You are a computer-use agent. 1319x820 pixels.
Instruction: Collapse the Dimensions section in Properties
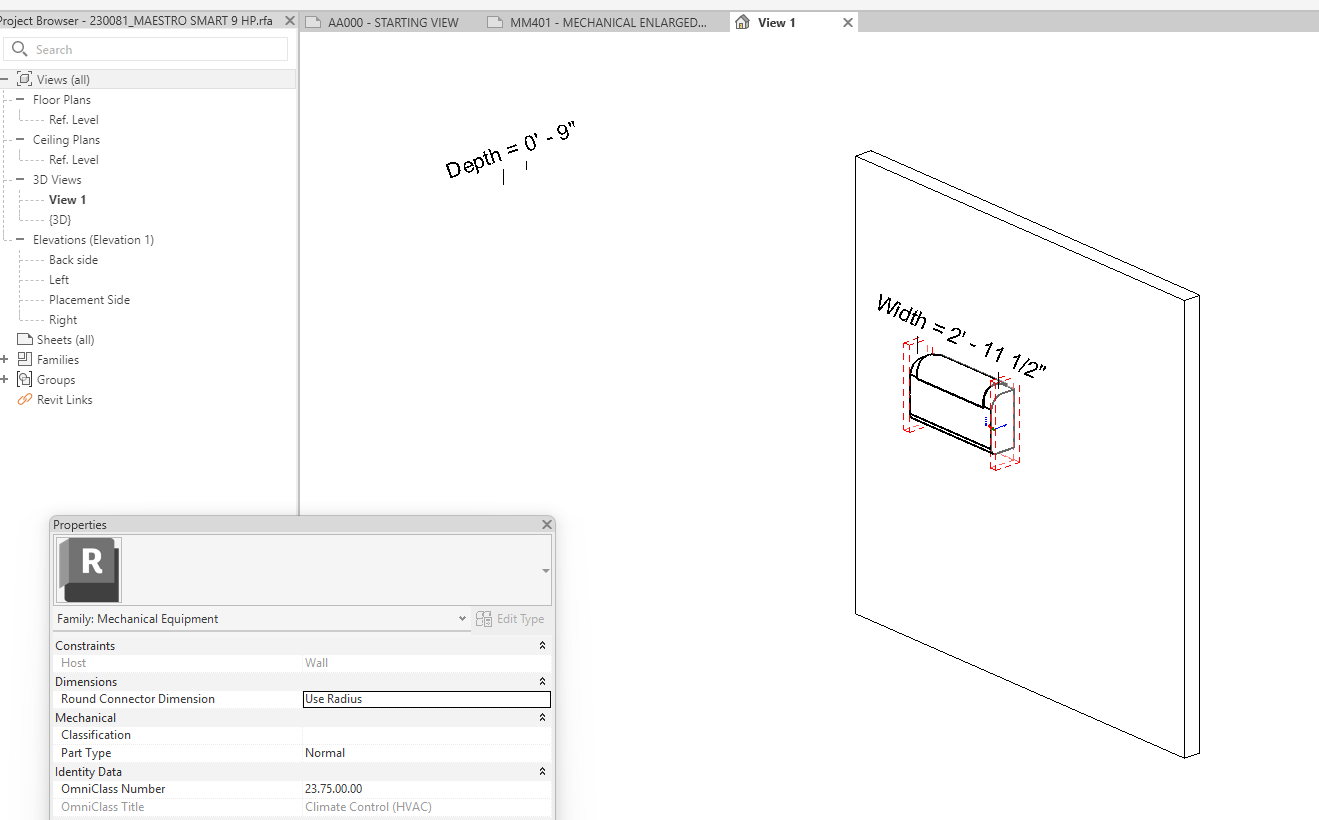point(542,682)
